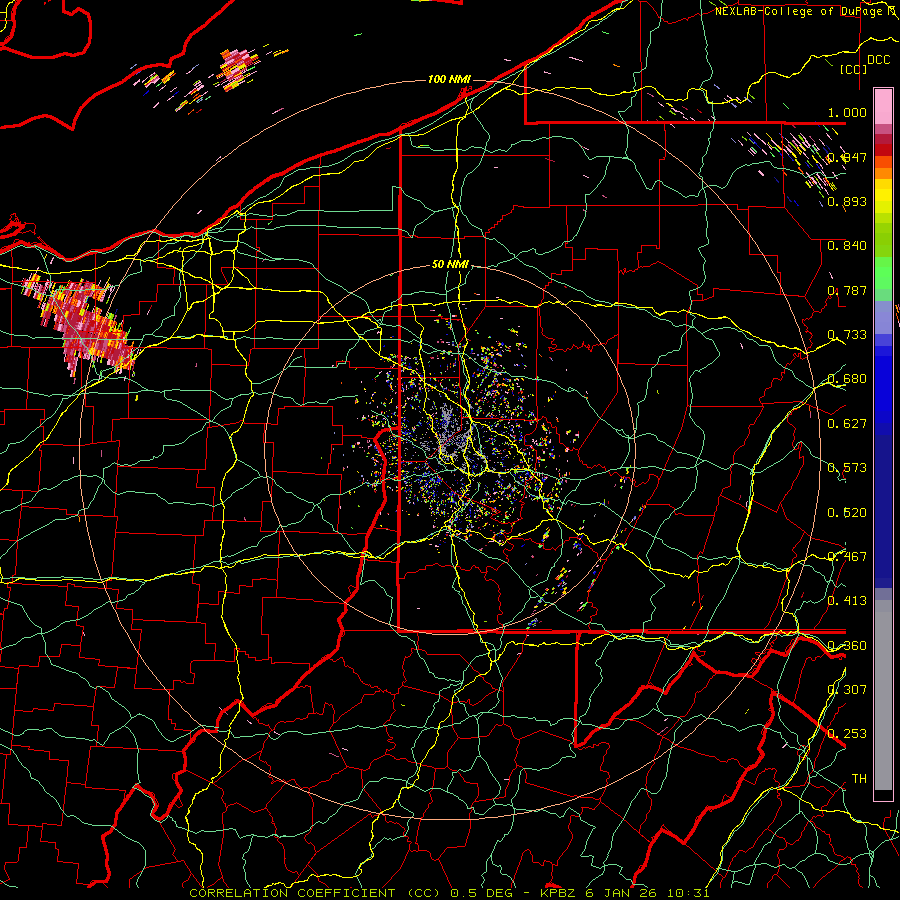
Task: Pick the light pink segment of the color bar
Action: (x=883, y=106)
